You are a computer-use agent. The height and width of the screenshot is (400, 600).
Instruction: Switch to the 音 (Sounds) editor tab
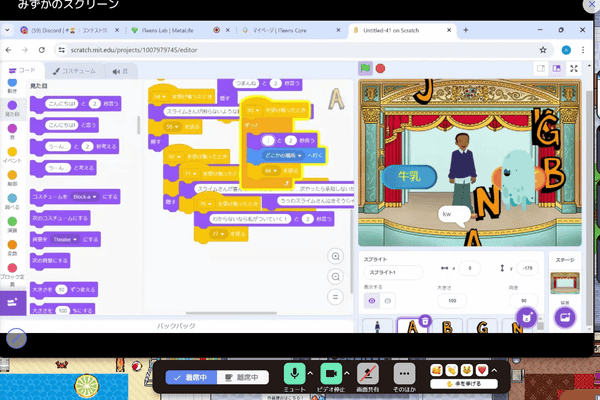[121, 71]
